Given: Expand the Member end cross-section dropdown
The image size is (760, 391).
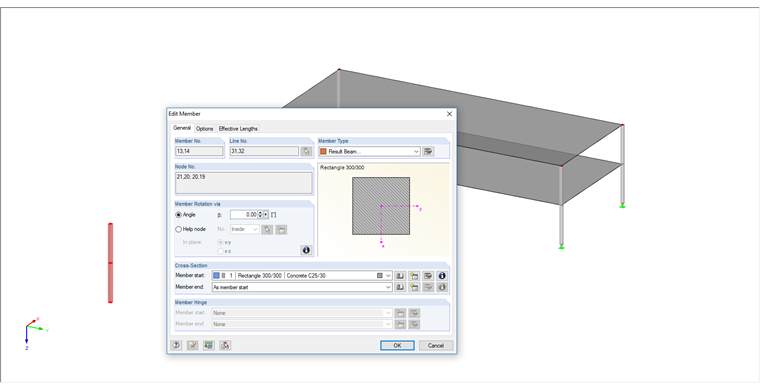Looking at the screenshot, I should pos(388,287).
